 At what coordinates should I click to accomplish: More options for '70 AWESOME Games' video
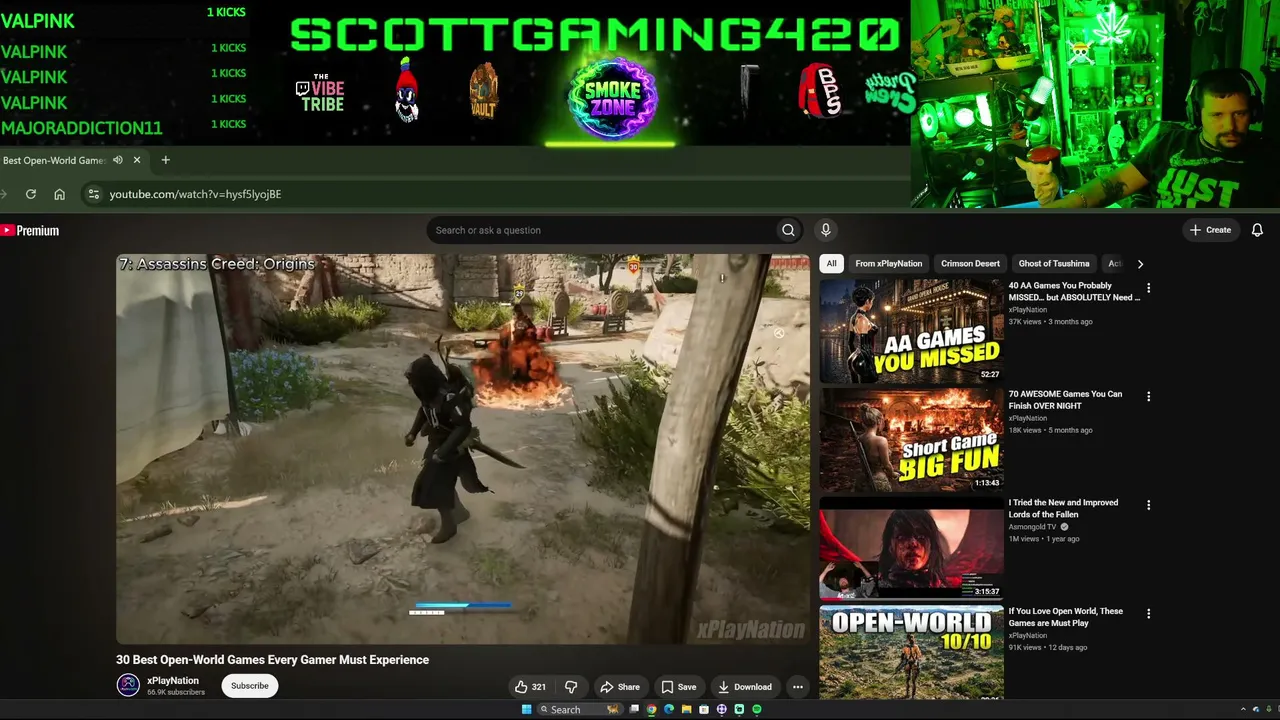click(x=1148, y=397)
